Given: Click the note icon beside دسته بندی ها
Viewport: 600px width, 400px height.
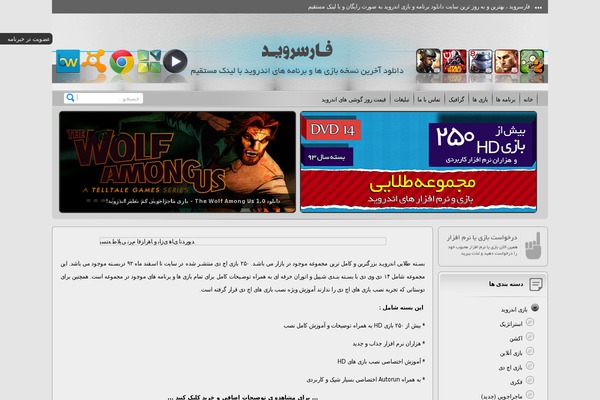Looking at the screenshot, I should click(x=536, y=284).
